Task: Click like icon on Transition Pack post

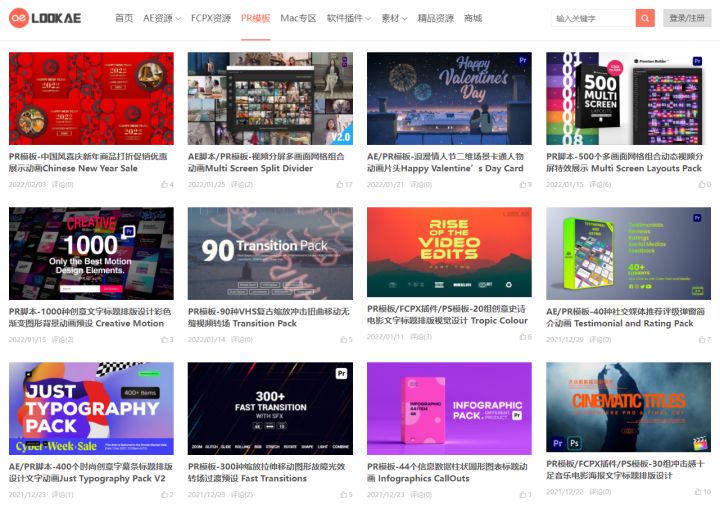Action: click(x=340, y=339)
